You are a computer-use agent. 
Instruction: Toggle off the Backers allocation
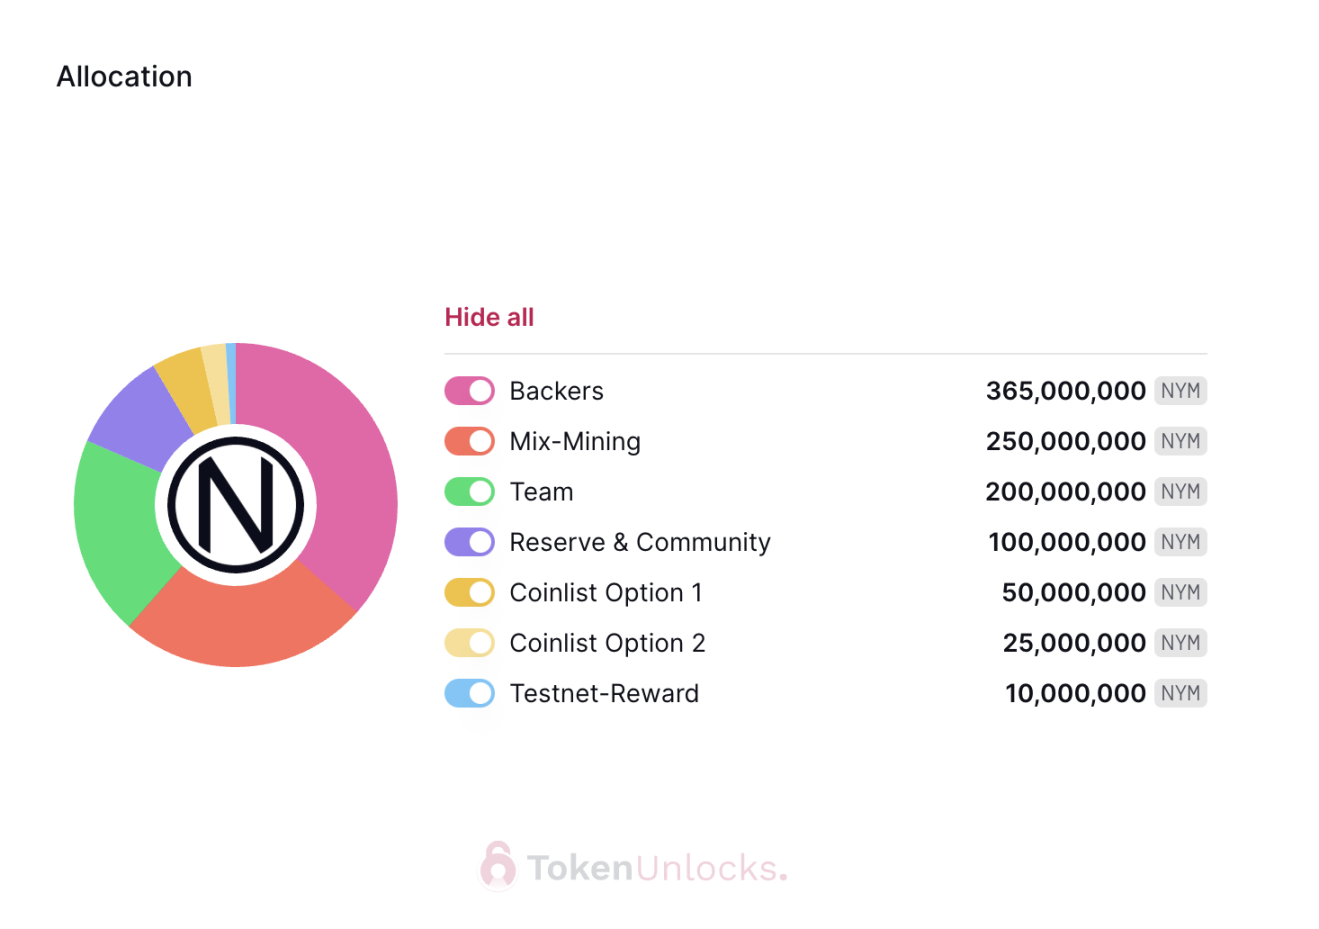point(469,391)
